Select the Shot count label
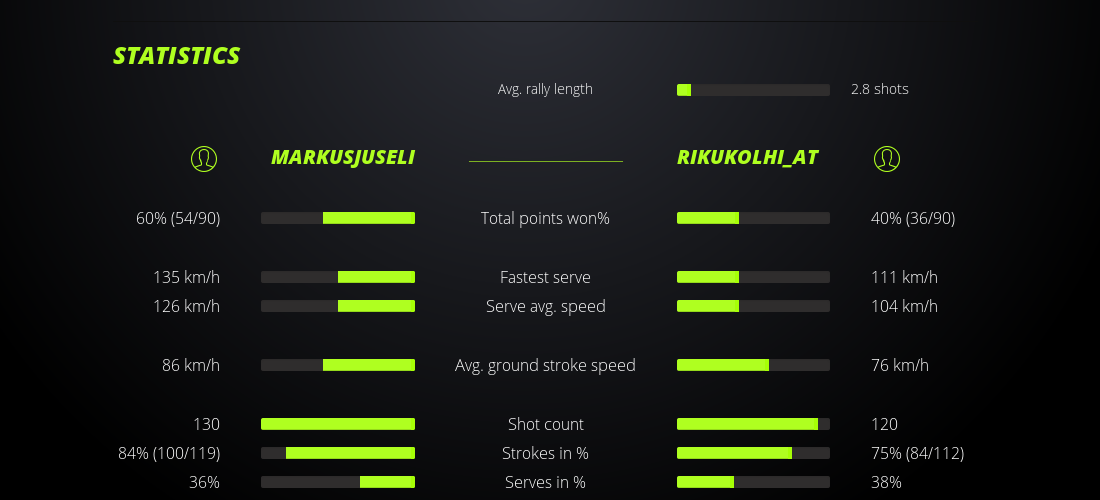The width and height of the screenshot is (1100, 500). click(x=545, y=424)
